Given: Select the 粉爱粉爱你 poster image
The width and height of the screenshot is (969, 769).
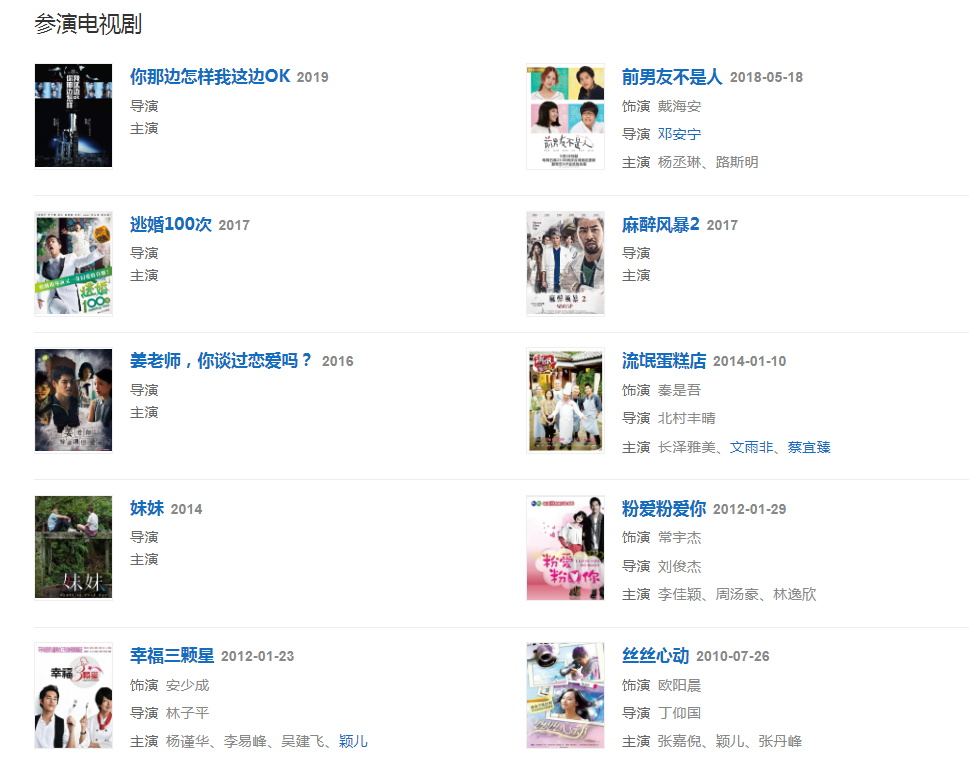Looking at the screenshot, I should point(565,548).
